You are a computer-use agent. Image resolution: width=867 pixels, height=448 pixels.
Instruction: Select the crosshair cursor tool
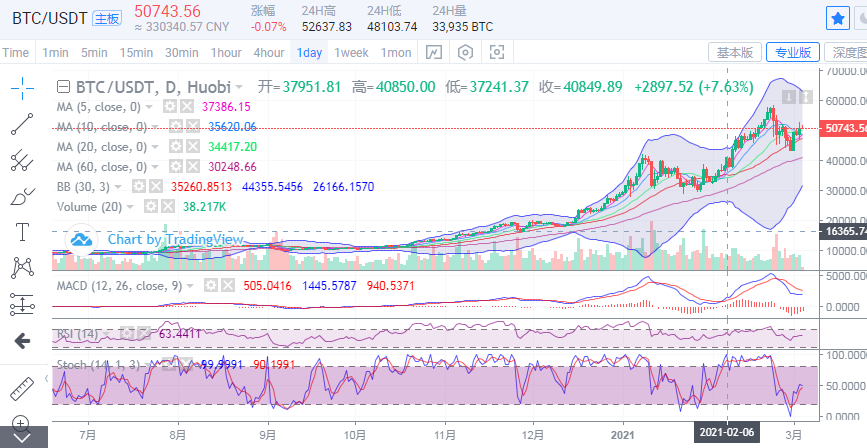point(22,87)
